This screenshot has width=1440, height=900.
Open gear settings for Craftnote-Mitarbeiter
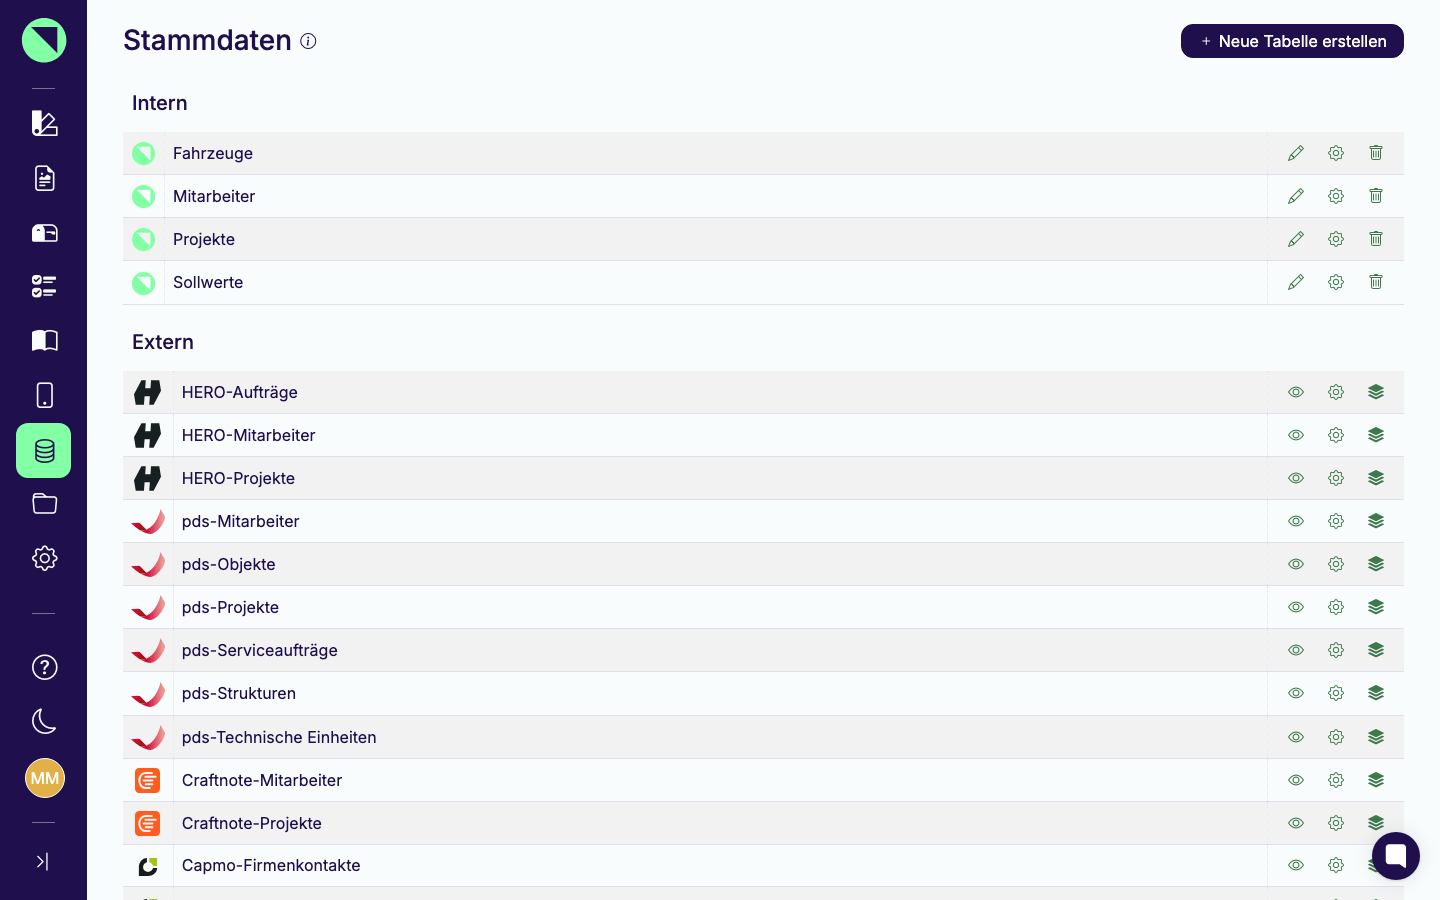(1336, 780)
